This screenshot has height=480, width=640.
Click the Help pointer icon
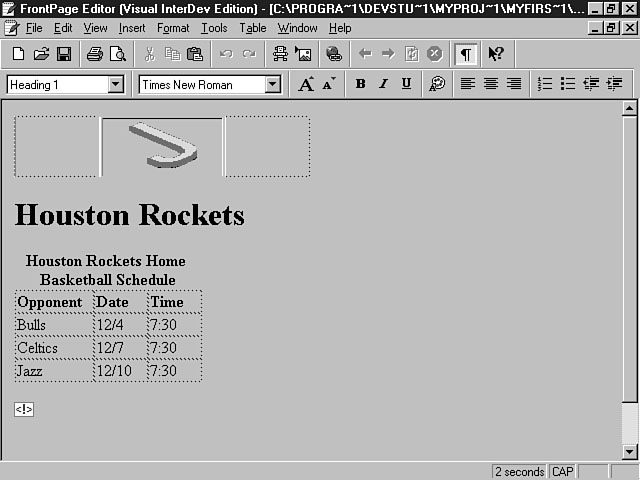(x=496, y=54)
